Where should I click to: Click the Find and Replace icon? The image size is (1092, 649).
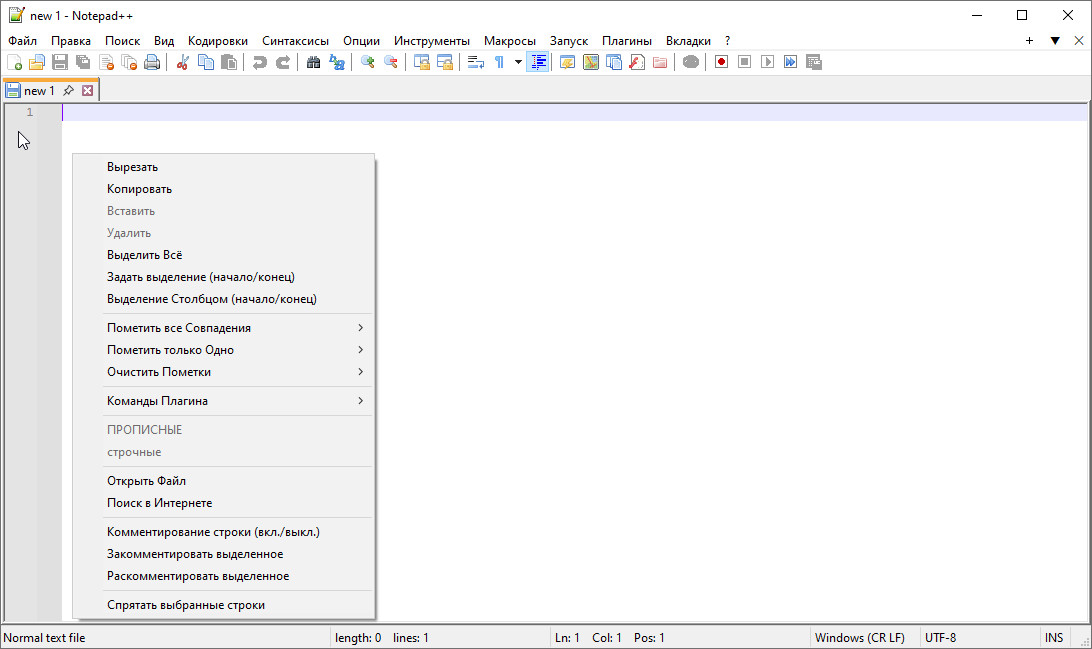337,62
